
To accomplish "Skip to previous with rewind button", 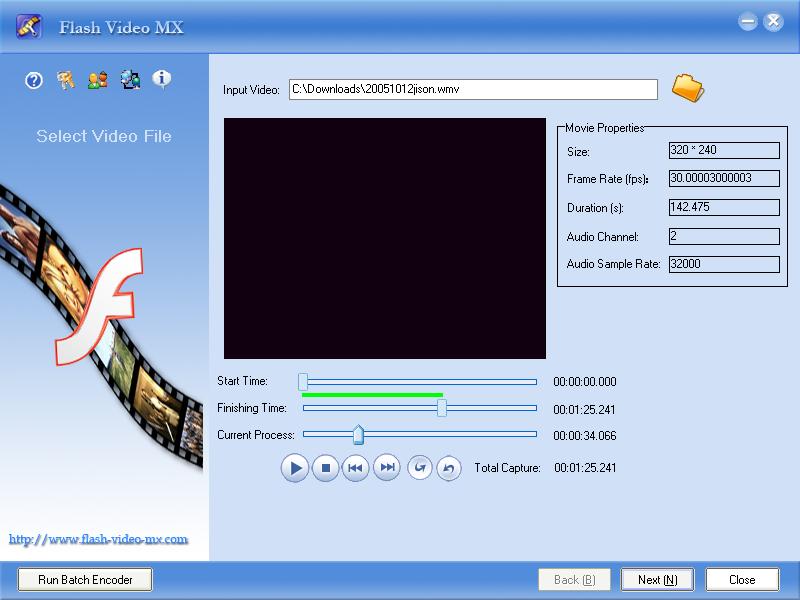I will (x=355, y=467).
